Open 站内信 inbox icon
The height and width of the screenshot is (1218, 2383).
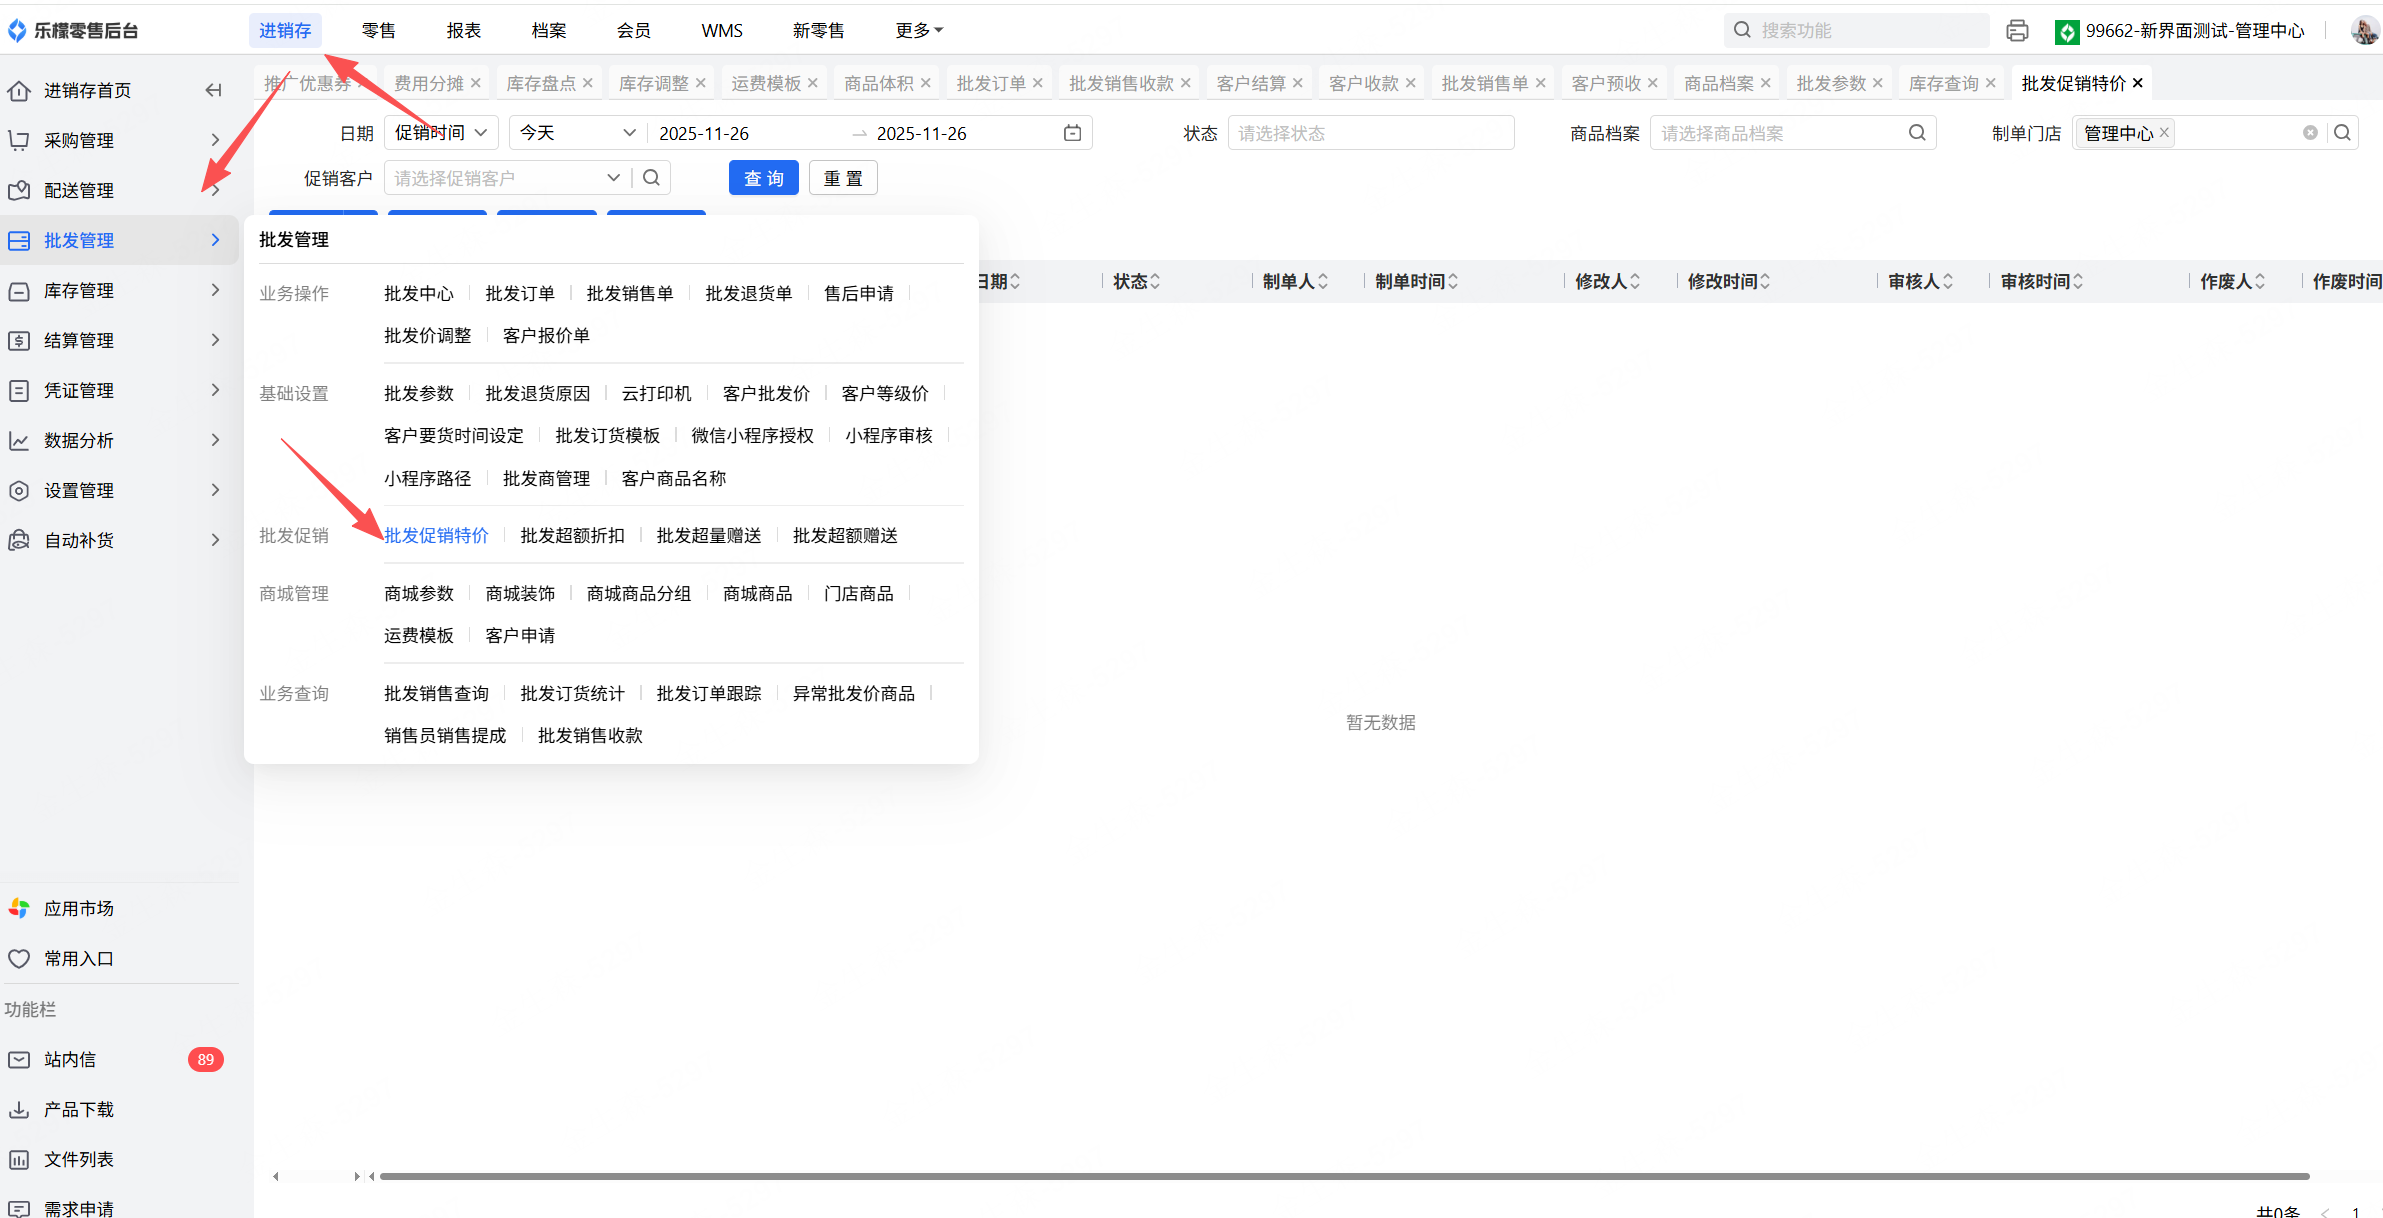[19, 1059]
